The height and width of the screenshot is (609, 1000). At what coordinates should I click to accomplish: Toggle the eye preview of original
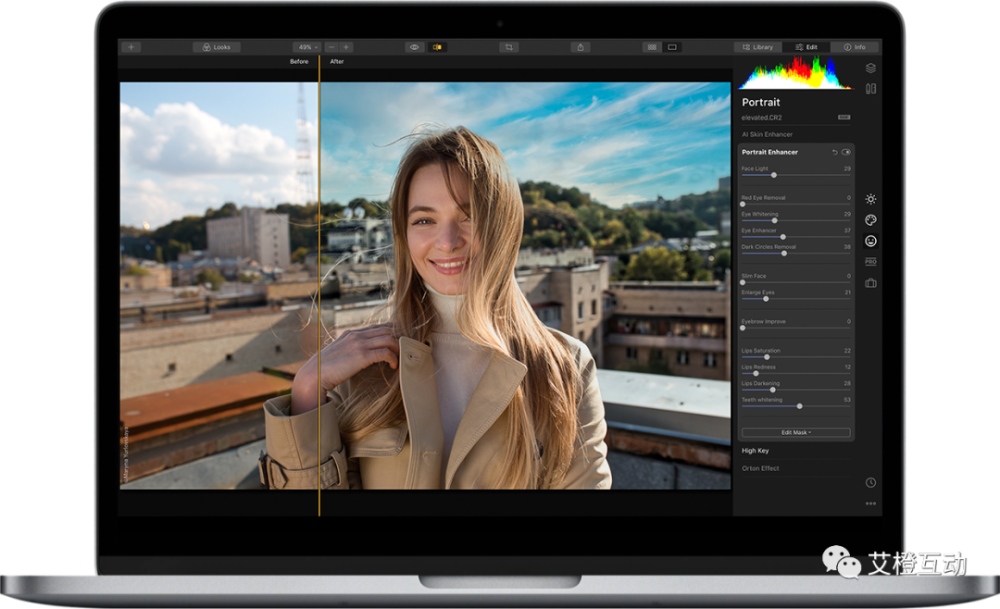coord(414,47)
